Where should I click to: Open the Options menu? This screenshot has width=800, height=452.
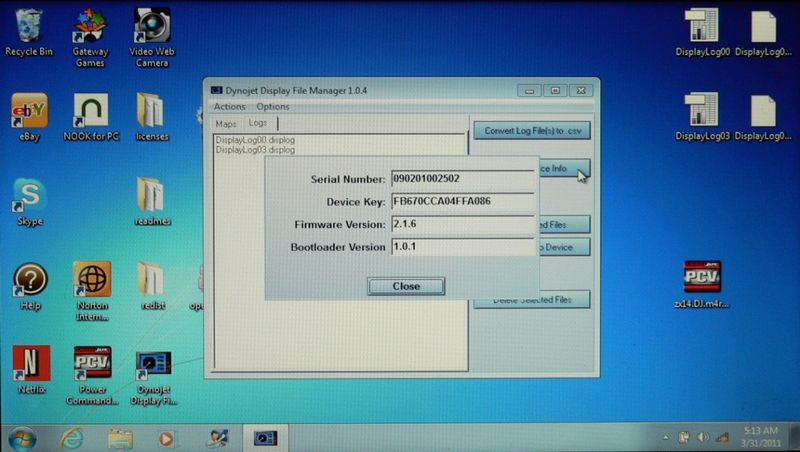(273, 106)
